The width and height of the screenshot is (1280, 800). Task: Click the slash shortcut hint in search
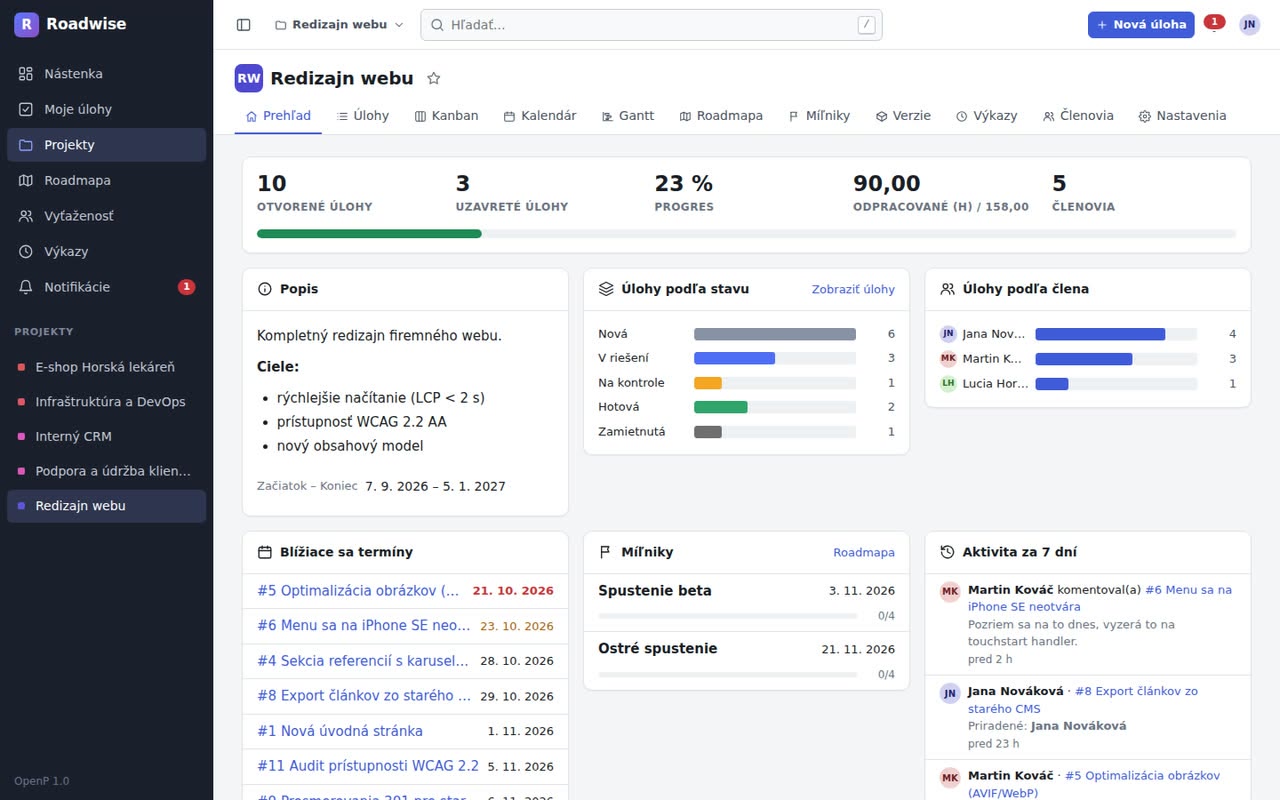(x=866, y=25)
